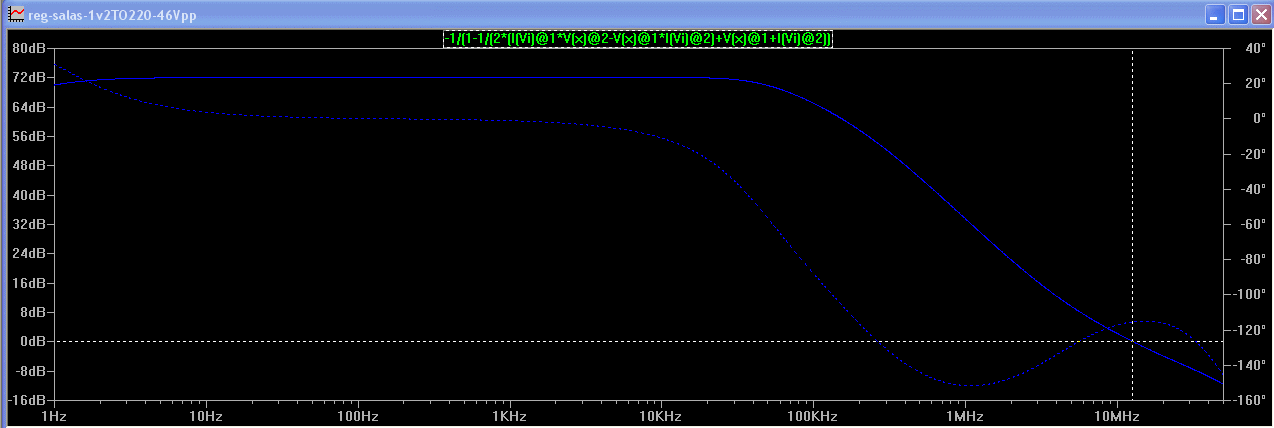Screen dimensions: 1274x428
Task: Click the 64dB left axis label
Action: click(27, 107)
